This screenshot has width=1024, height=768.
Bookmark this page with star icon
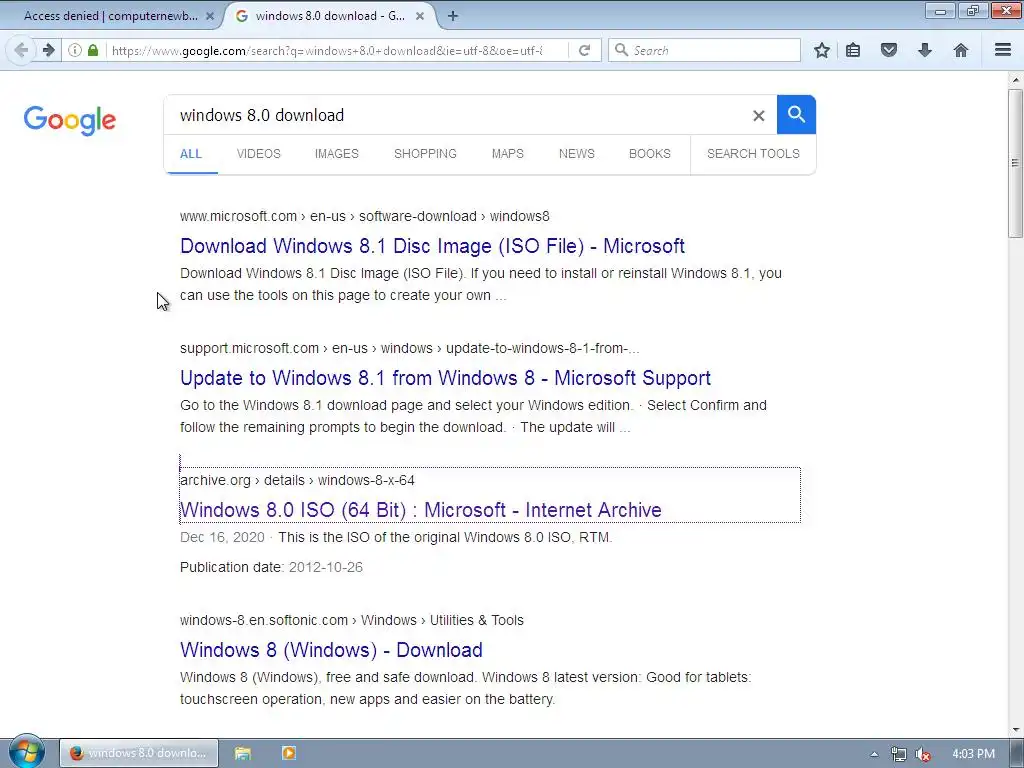pos(822,50)
